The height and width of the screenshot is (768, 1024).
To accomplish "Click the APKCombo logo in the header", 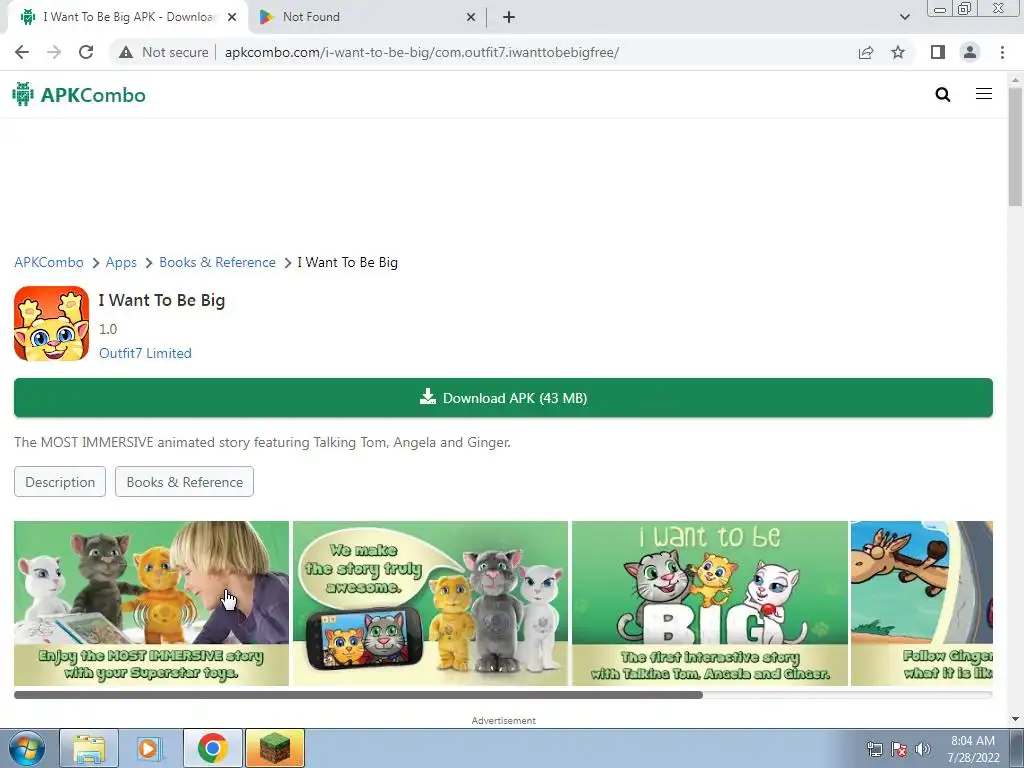I will point(79,95).
